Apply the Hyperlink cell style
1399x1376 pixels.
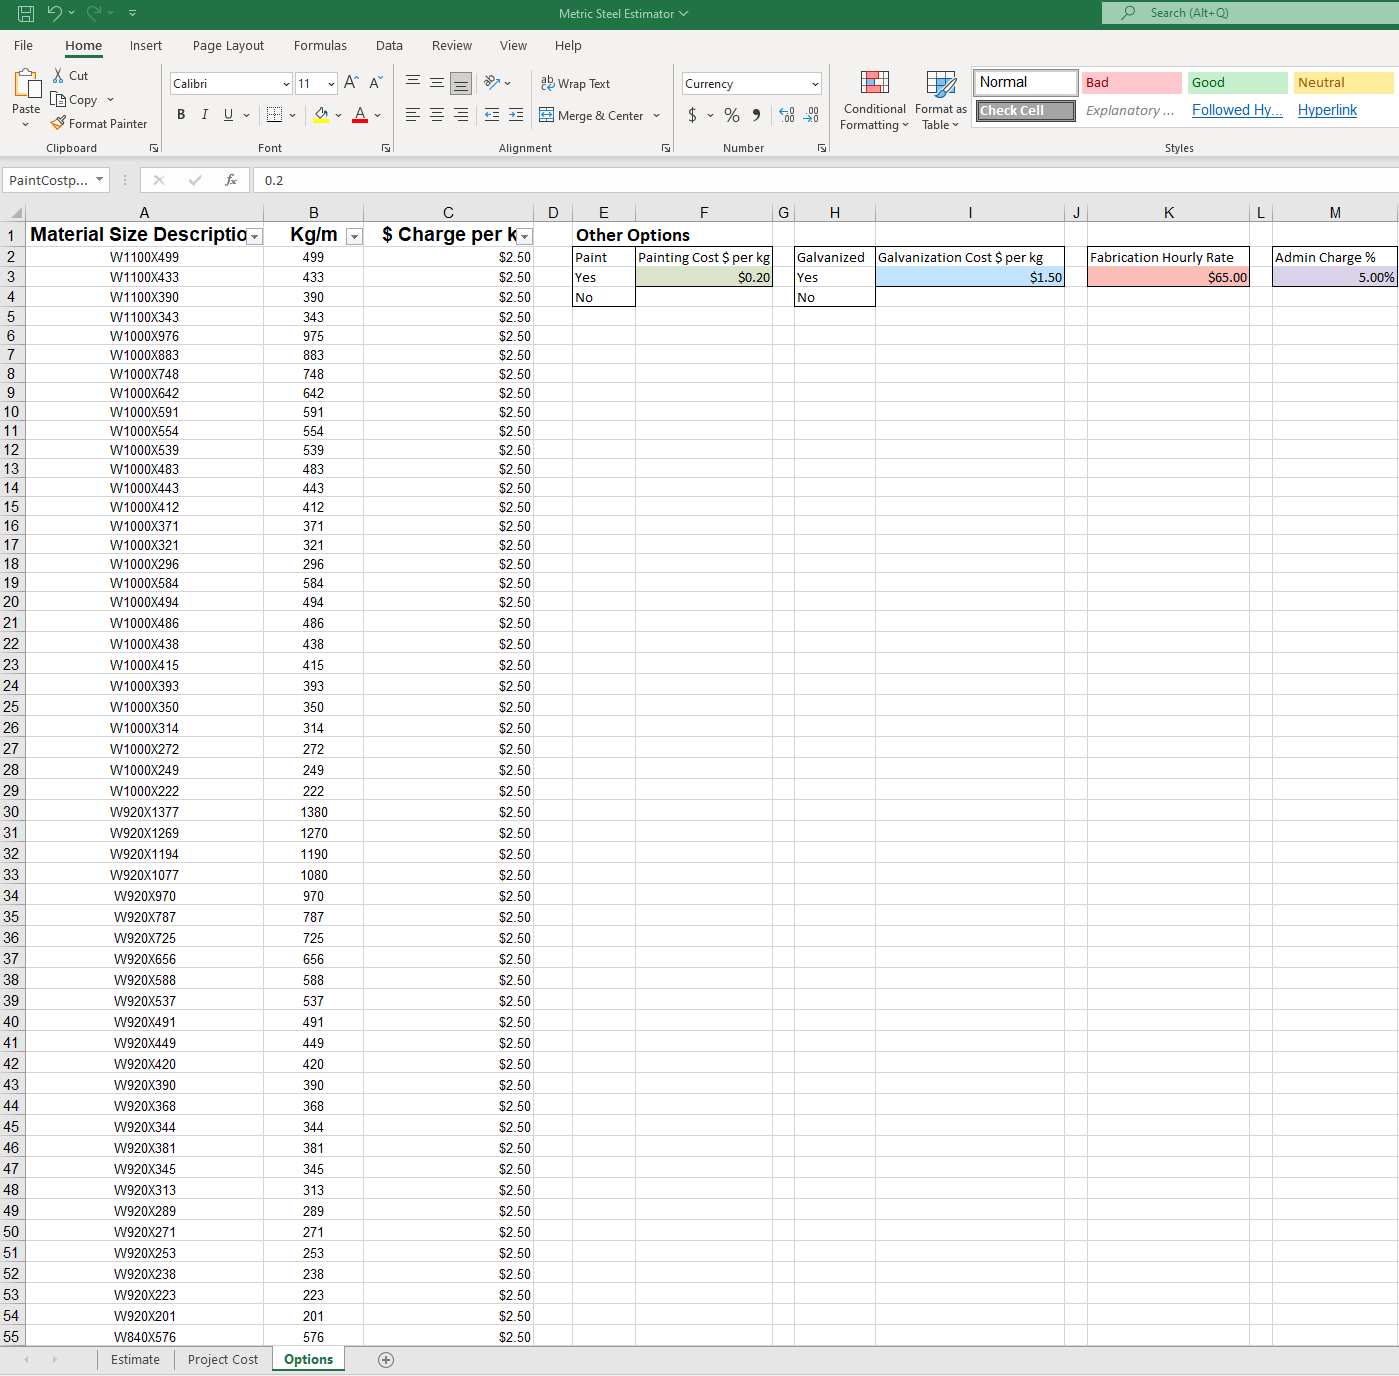pos(1327,110)
